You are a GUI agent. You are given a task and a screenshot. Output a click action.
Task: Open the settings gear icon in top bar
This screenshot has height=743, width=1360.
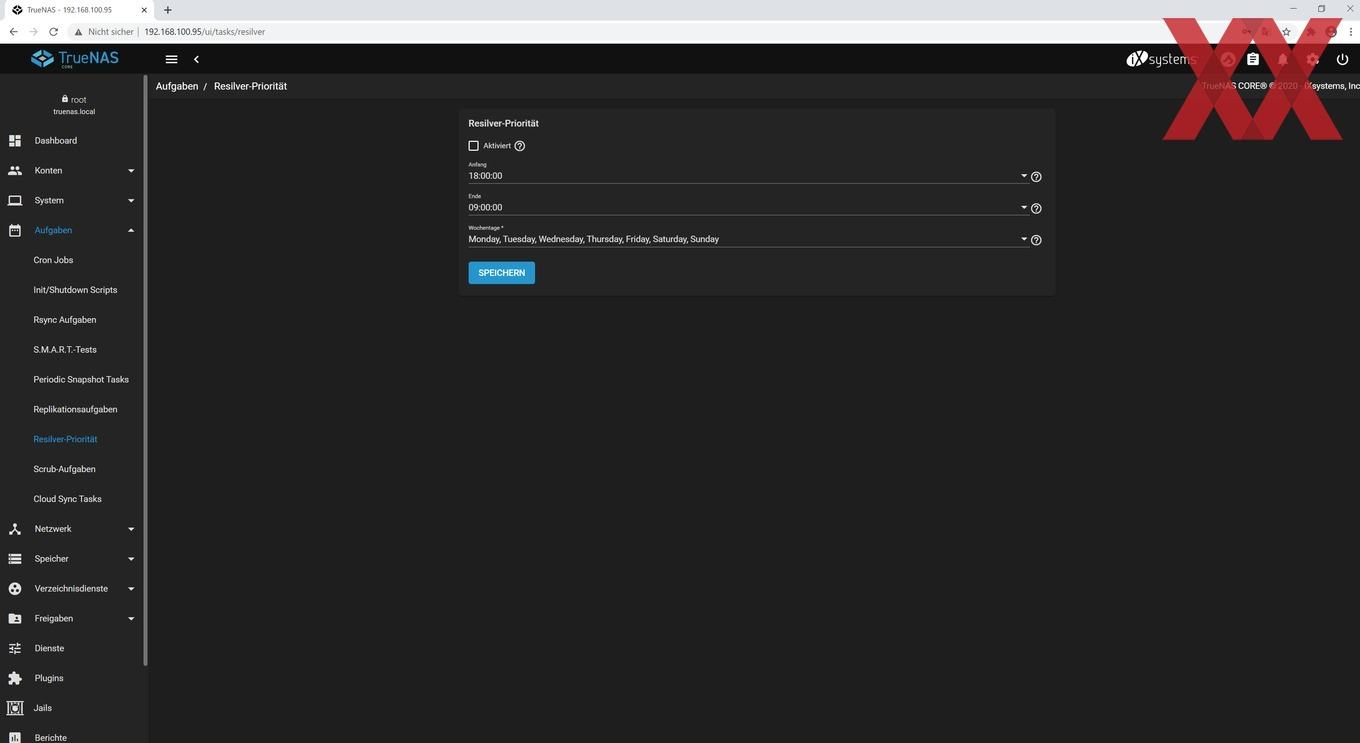point(1313,60)
